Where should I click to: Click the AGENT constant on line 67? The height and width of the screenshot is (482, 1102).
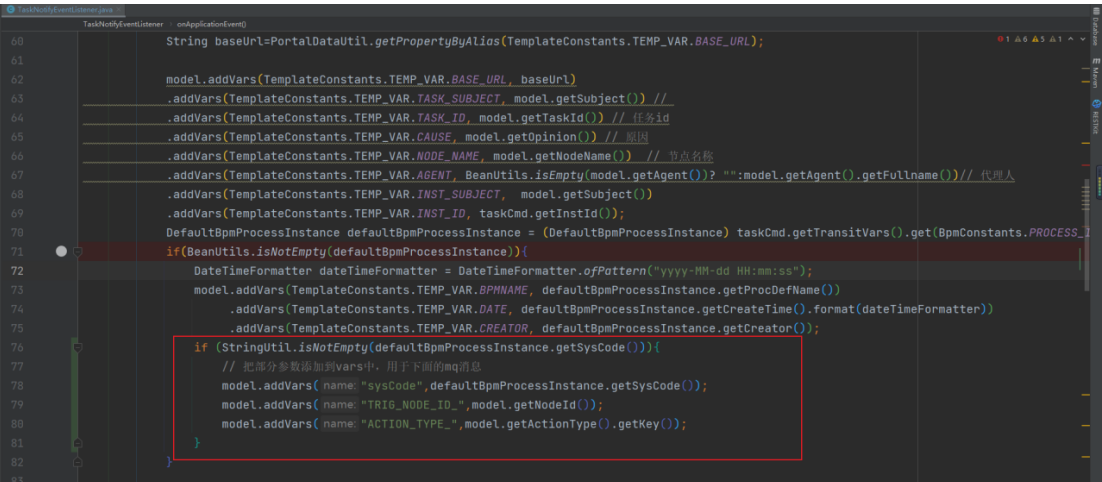pyautogui.click(x=434, y=175)
